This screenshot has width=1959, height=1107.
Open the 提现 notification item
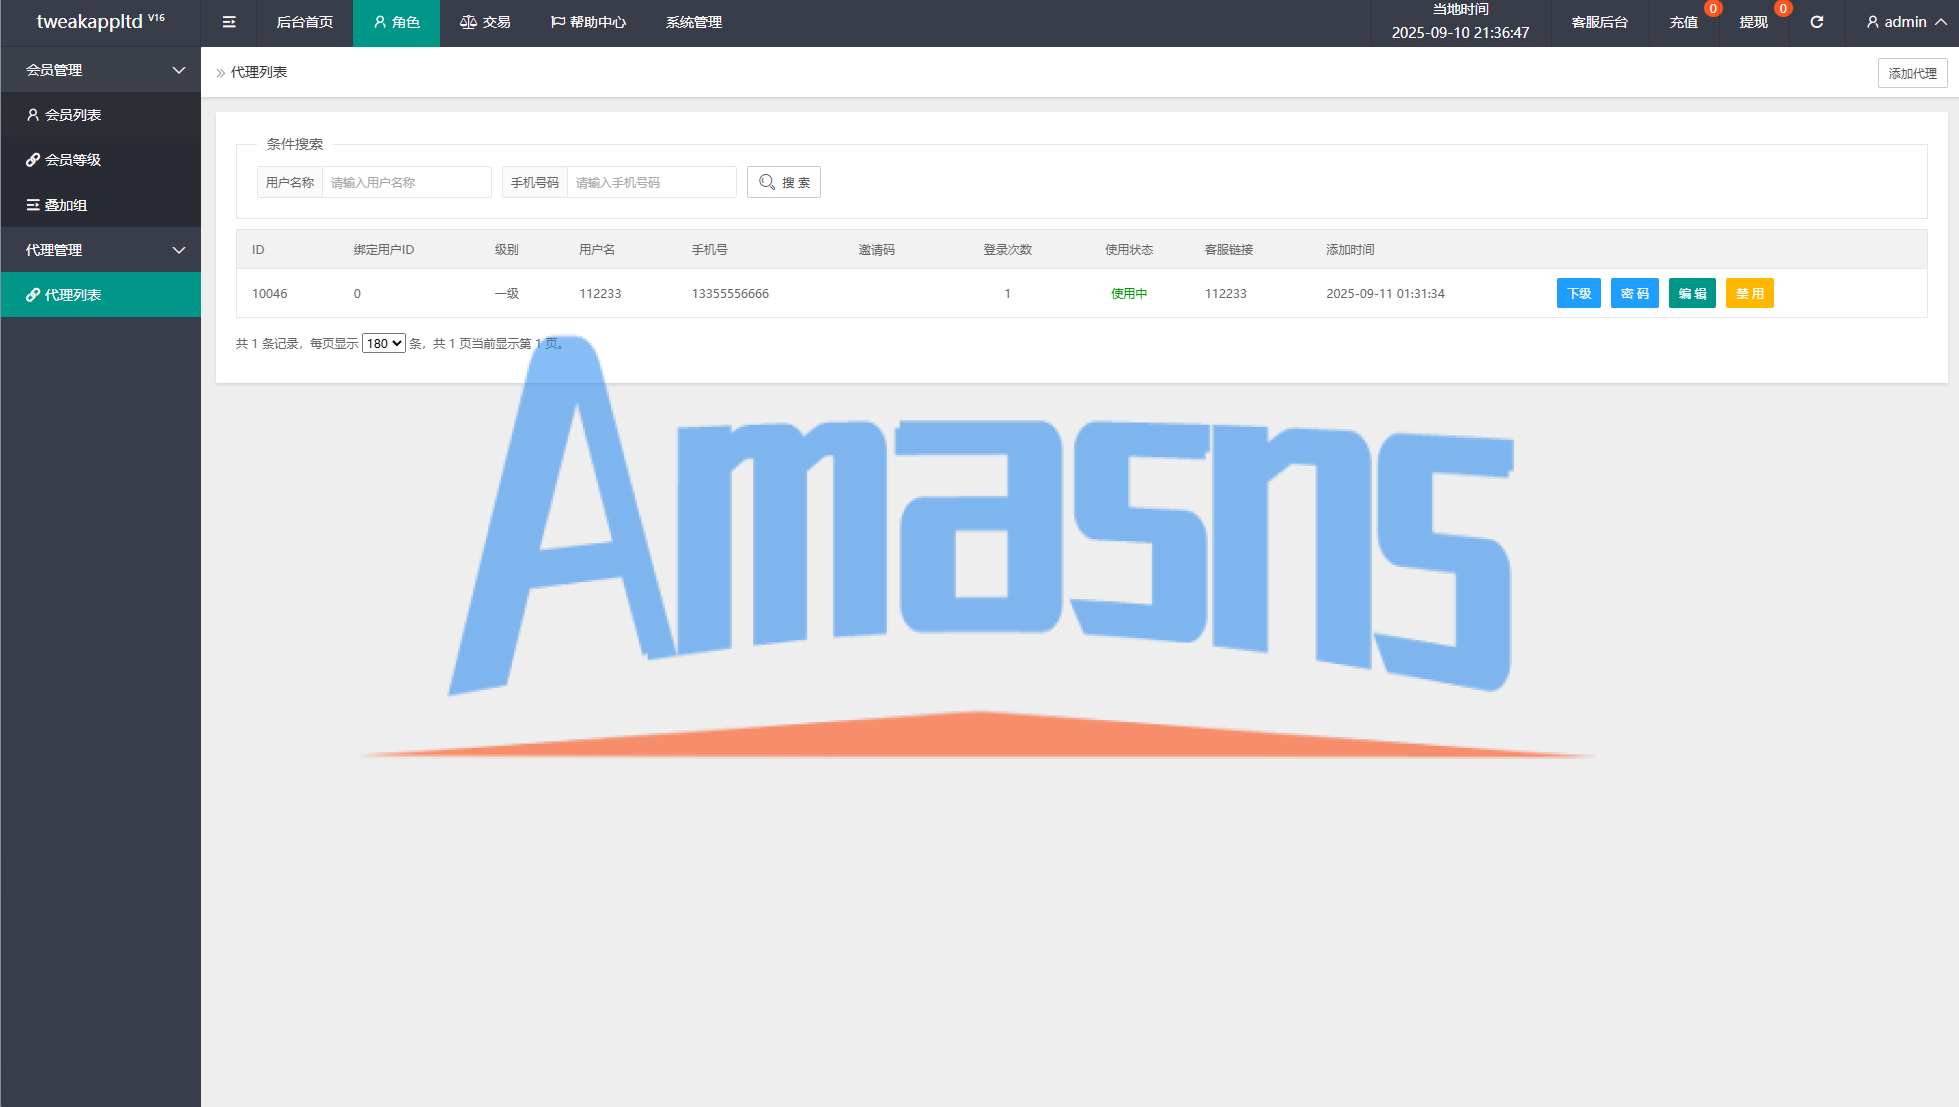[1753, 22]
